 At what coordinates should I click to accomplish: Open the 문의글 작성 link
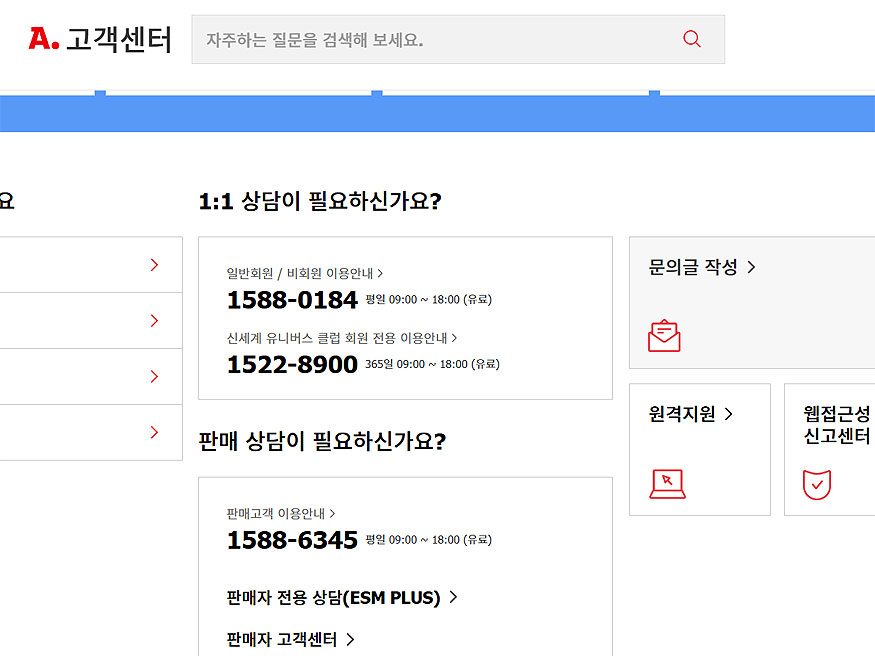702,267
